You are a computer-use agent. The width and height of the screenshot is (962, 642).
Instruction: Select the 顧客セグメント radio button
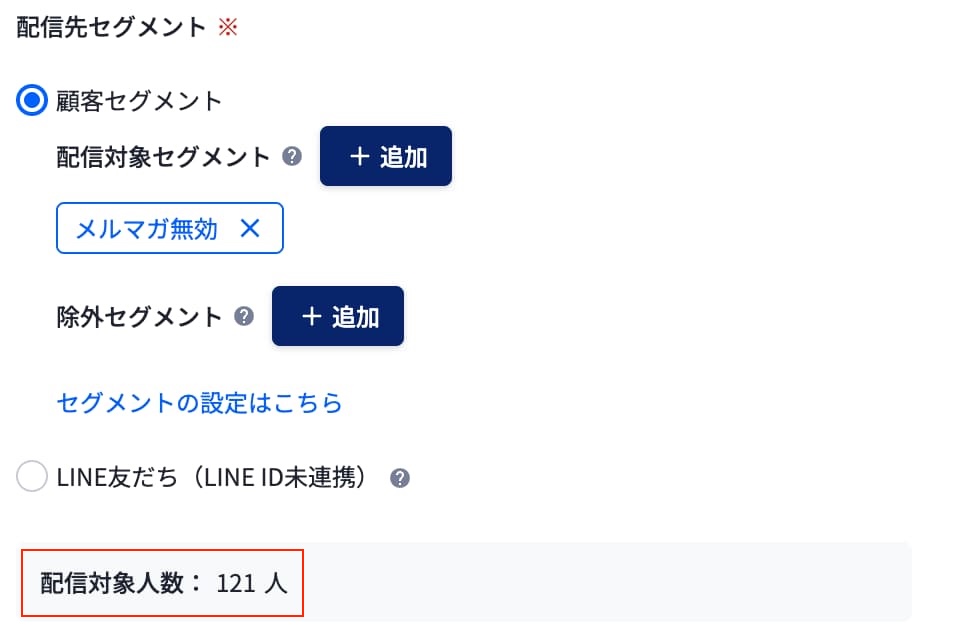tap(32, 100)
